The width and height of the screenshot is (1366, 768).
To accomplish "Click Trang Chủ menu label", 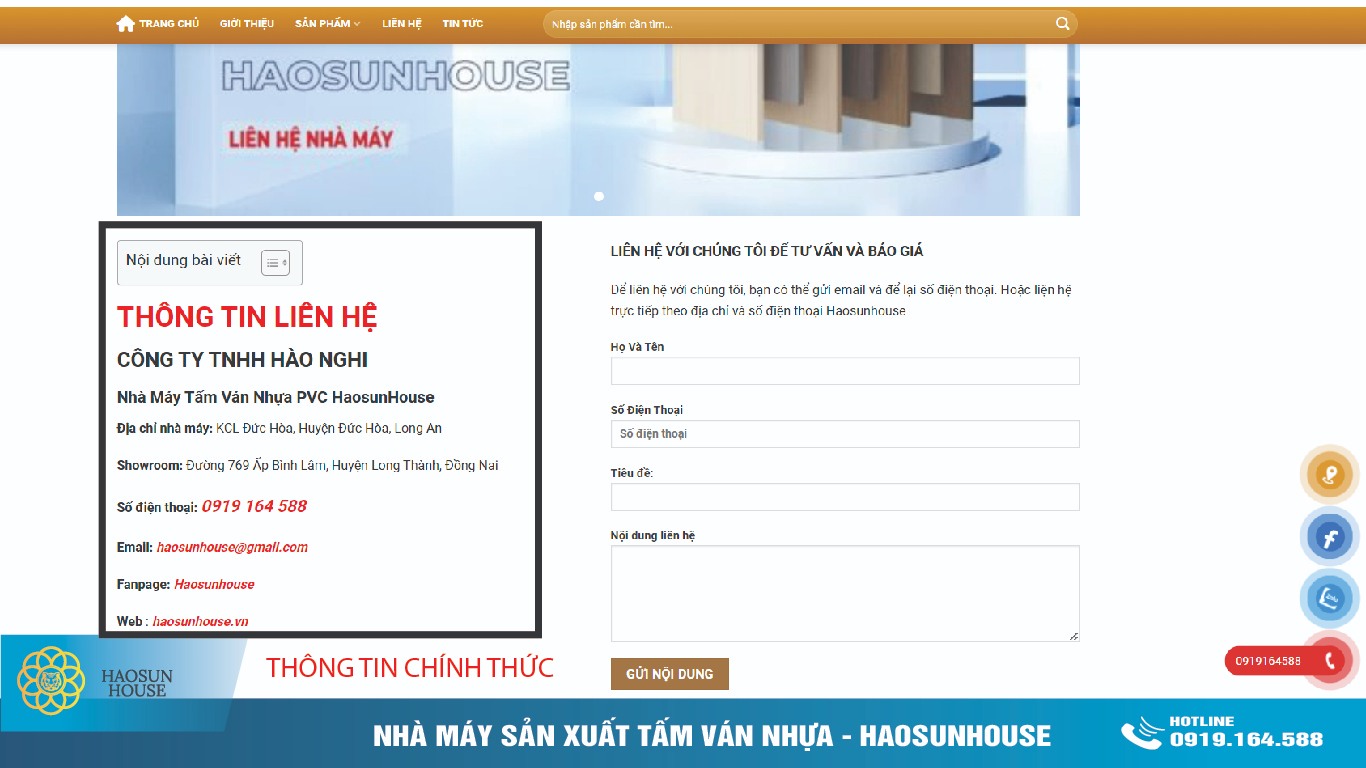I will 169,24.
